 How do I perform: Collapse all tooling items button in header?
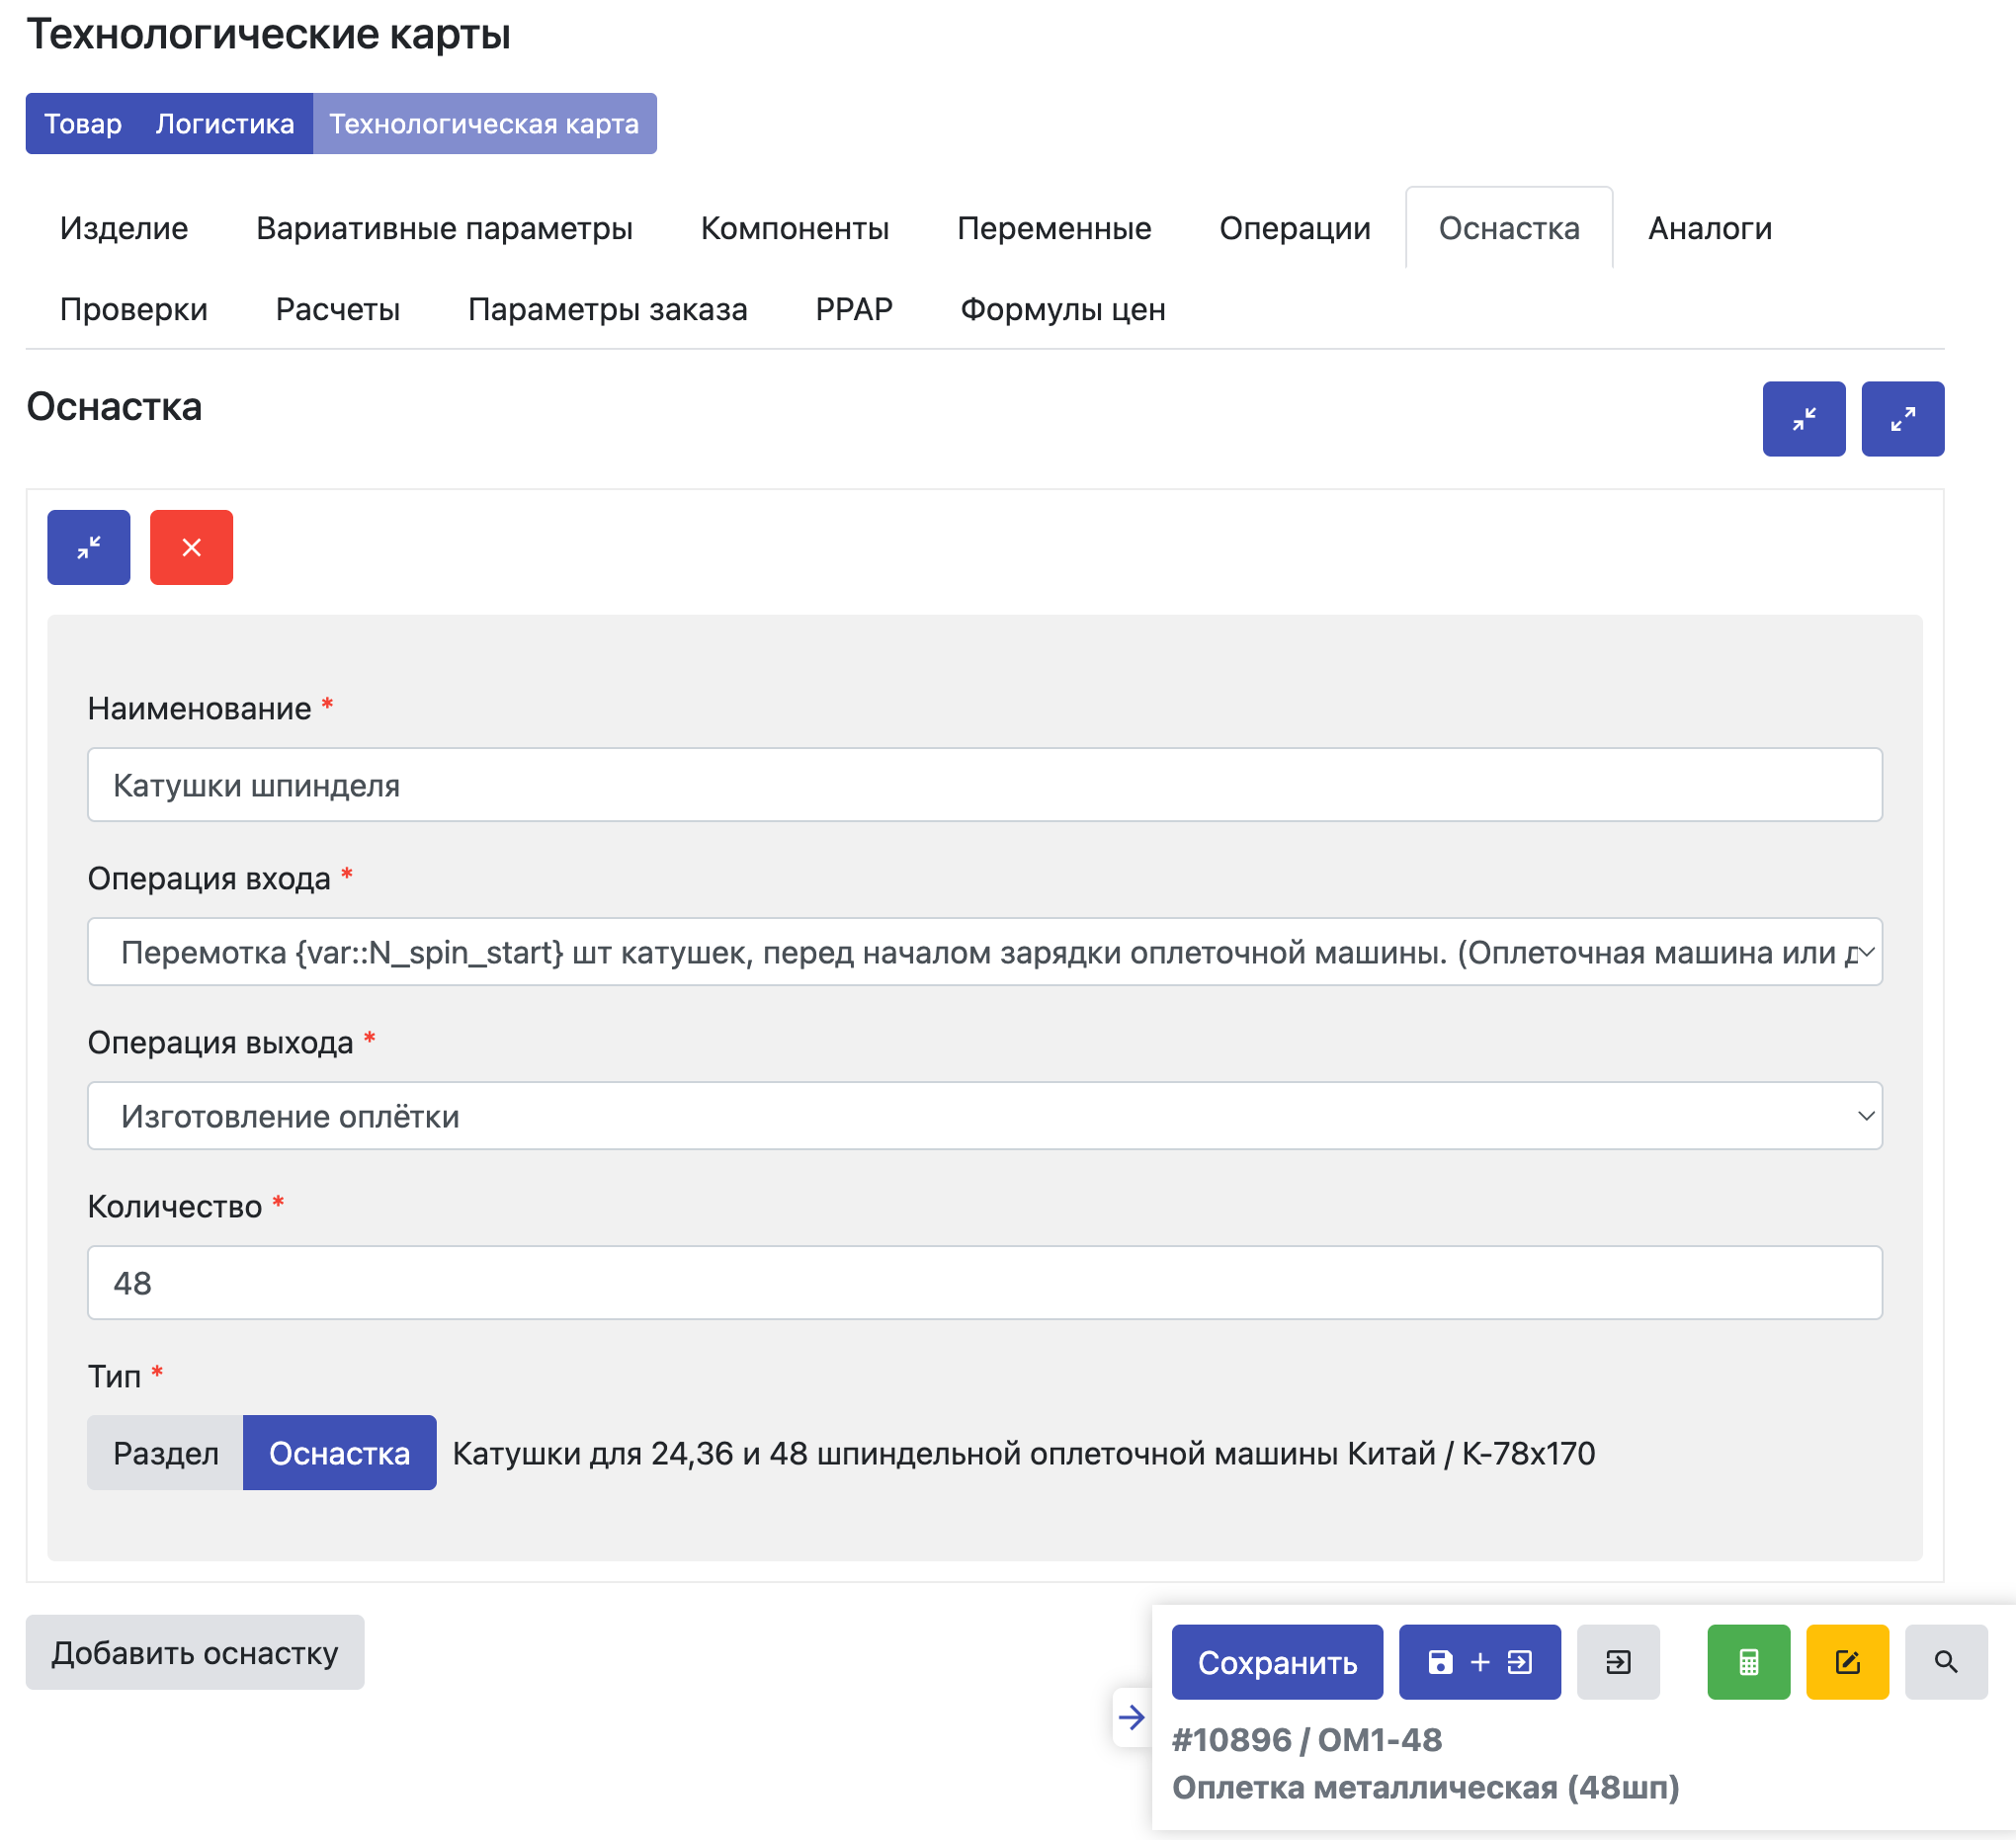click(x=1803, y=419)
